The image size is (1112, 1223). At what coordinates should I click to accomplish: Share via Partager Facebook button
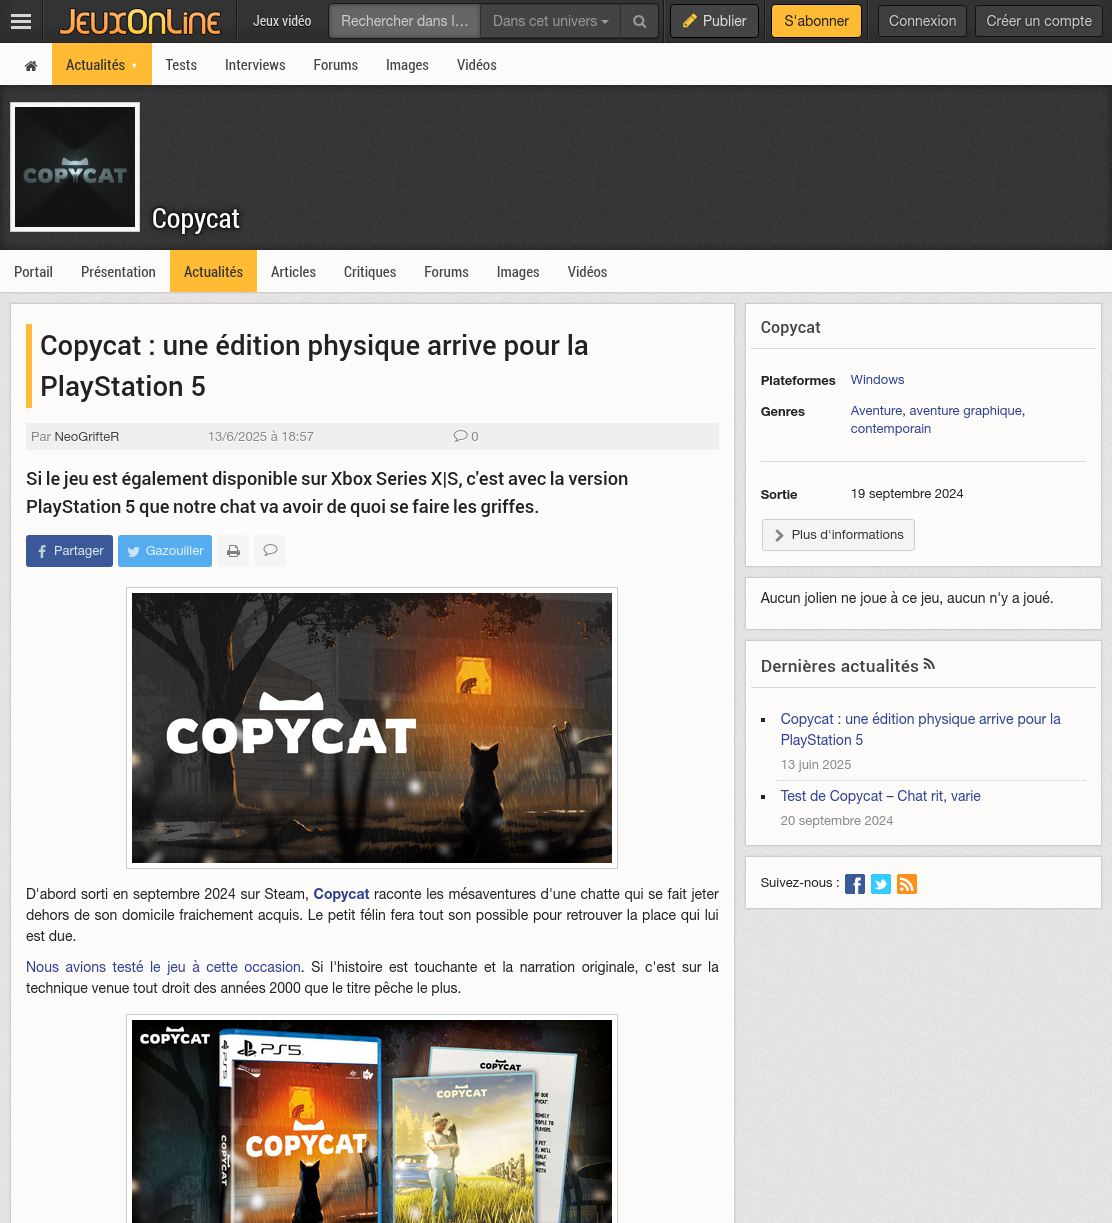(x=69, y=551)
